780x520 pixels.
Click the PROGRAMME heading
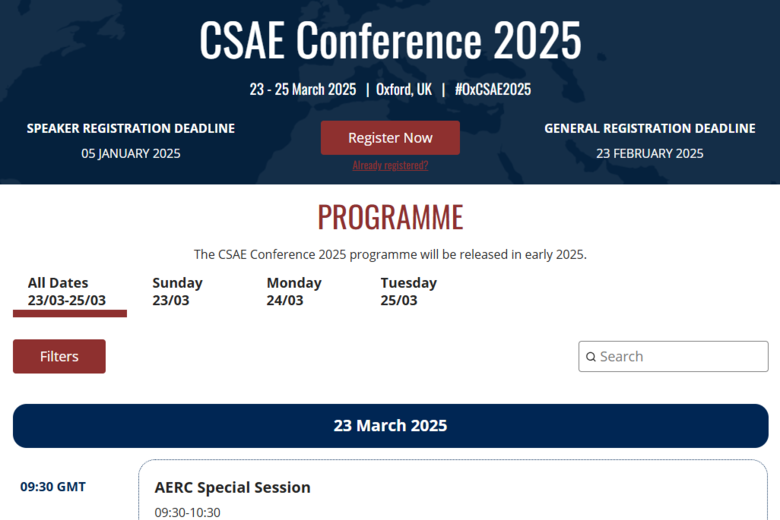point(390,217)
